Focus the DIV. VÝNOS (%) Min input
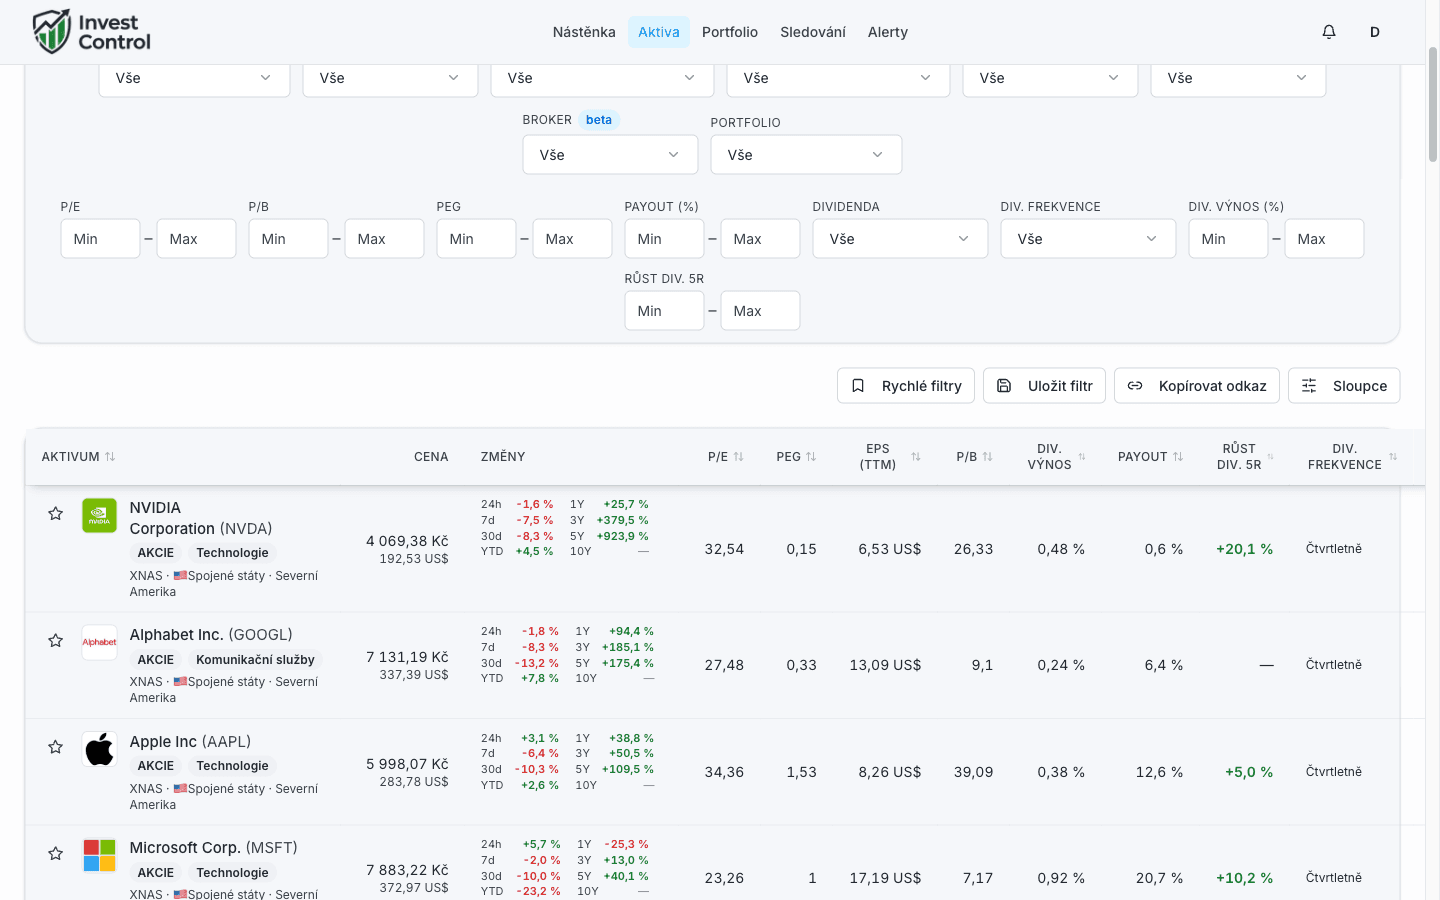1440x900 pixels. point(1228,239)
